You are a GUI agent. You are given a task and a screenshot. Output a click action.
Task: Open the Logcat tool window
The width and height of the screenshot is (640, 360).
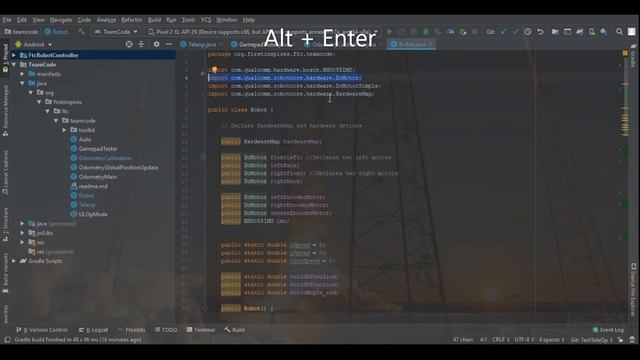93,330
